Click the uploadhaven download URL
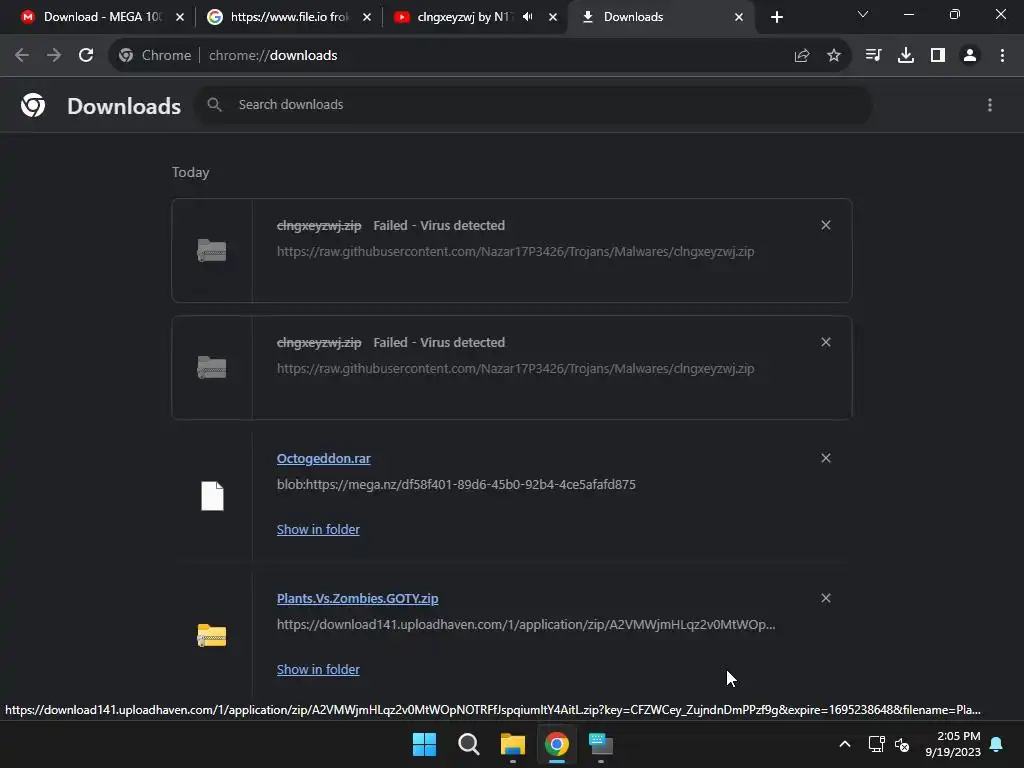 (x=526, y=624)
